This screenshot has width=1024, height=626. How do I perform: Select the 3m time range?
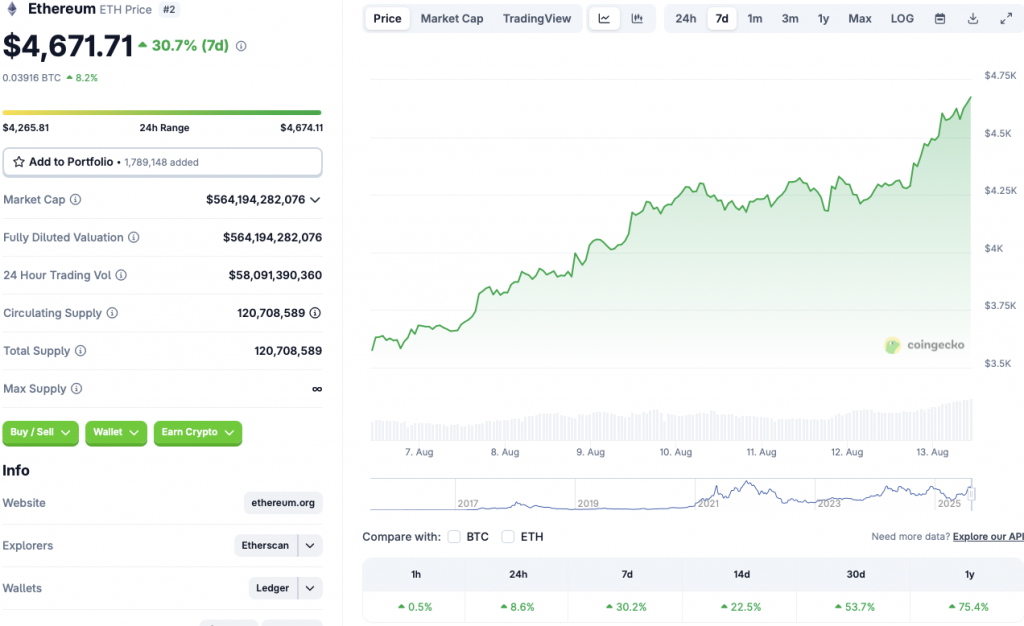(x=790, y=19)
